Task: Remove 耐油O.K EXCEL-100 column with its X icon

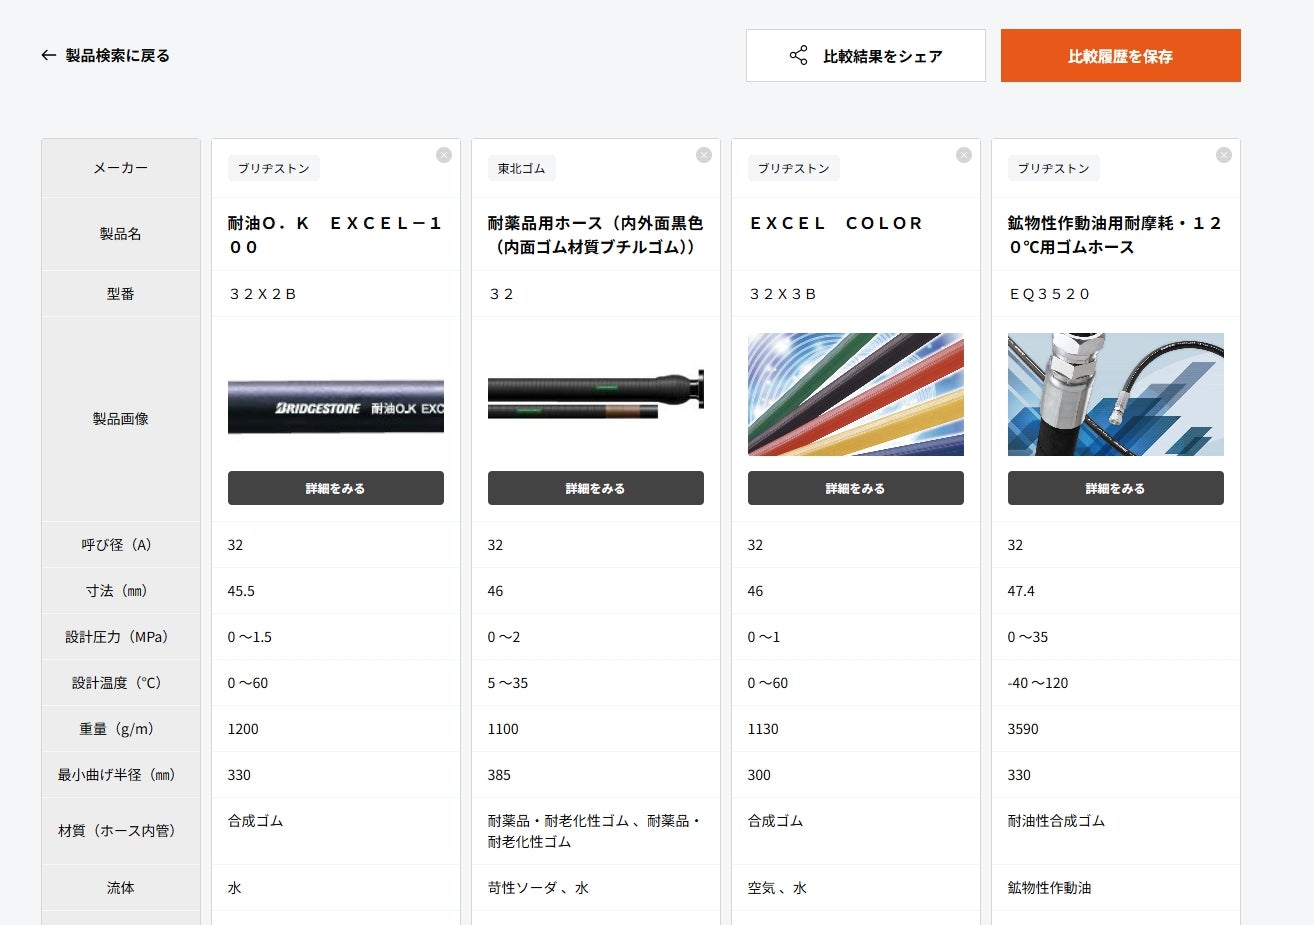Action: point(444,155)
